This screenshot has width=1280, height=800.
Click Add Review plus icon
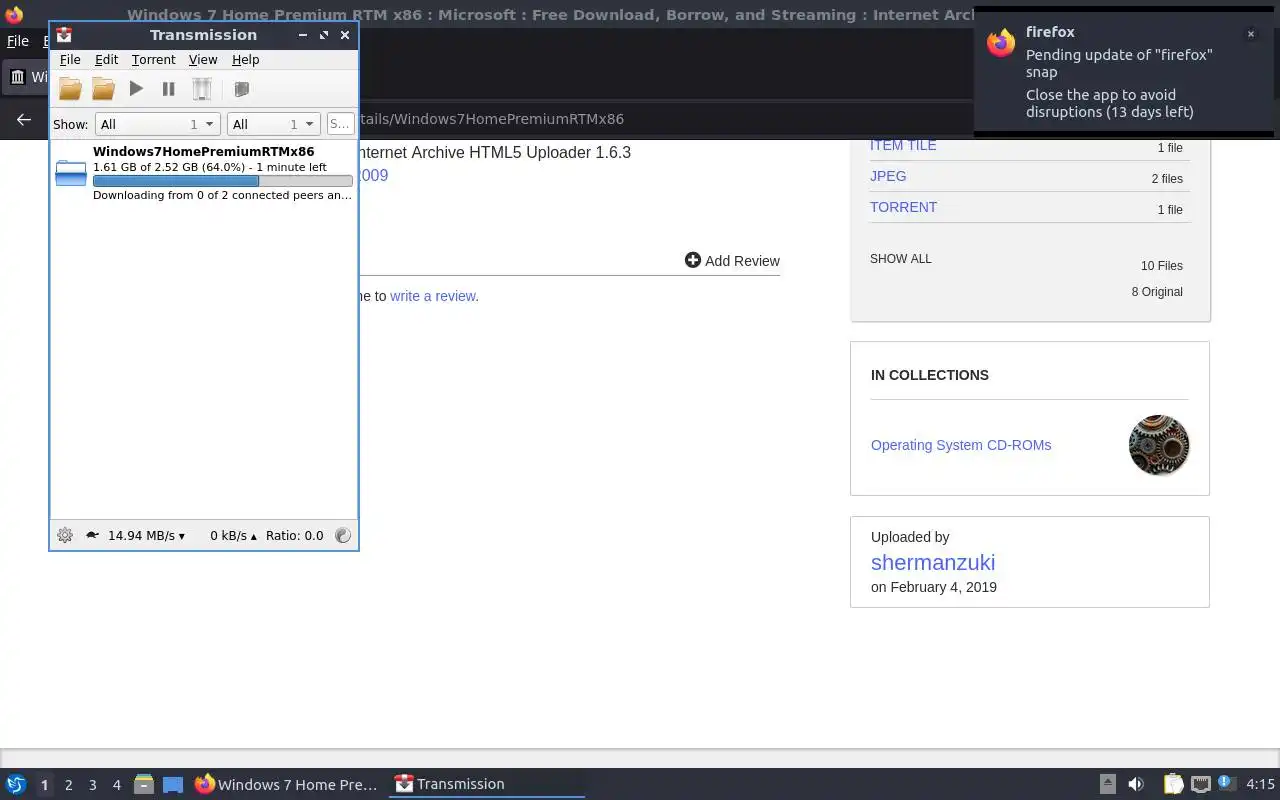tap(692, 260)
